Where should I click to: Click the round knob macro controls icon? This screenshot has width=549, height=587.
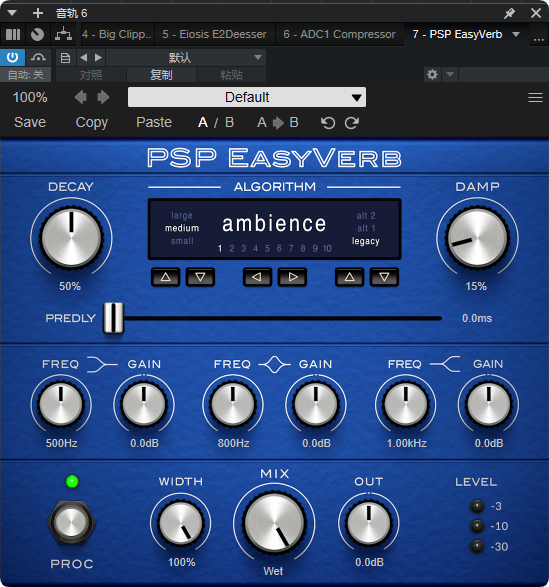click(x=37, y=34)
